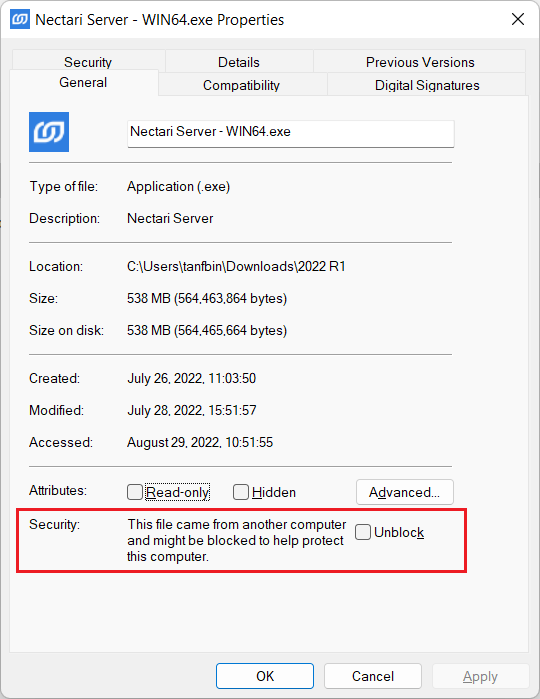Open the Advanced attributes dialog
Image resolution: width=540 pixels, height=699 pixels.
tap(405, 492)
